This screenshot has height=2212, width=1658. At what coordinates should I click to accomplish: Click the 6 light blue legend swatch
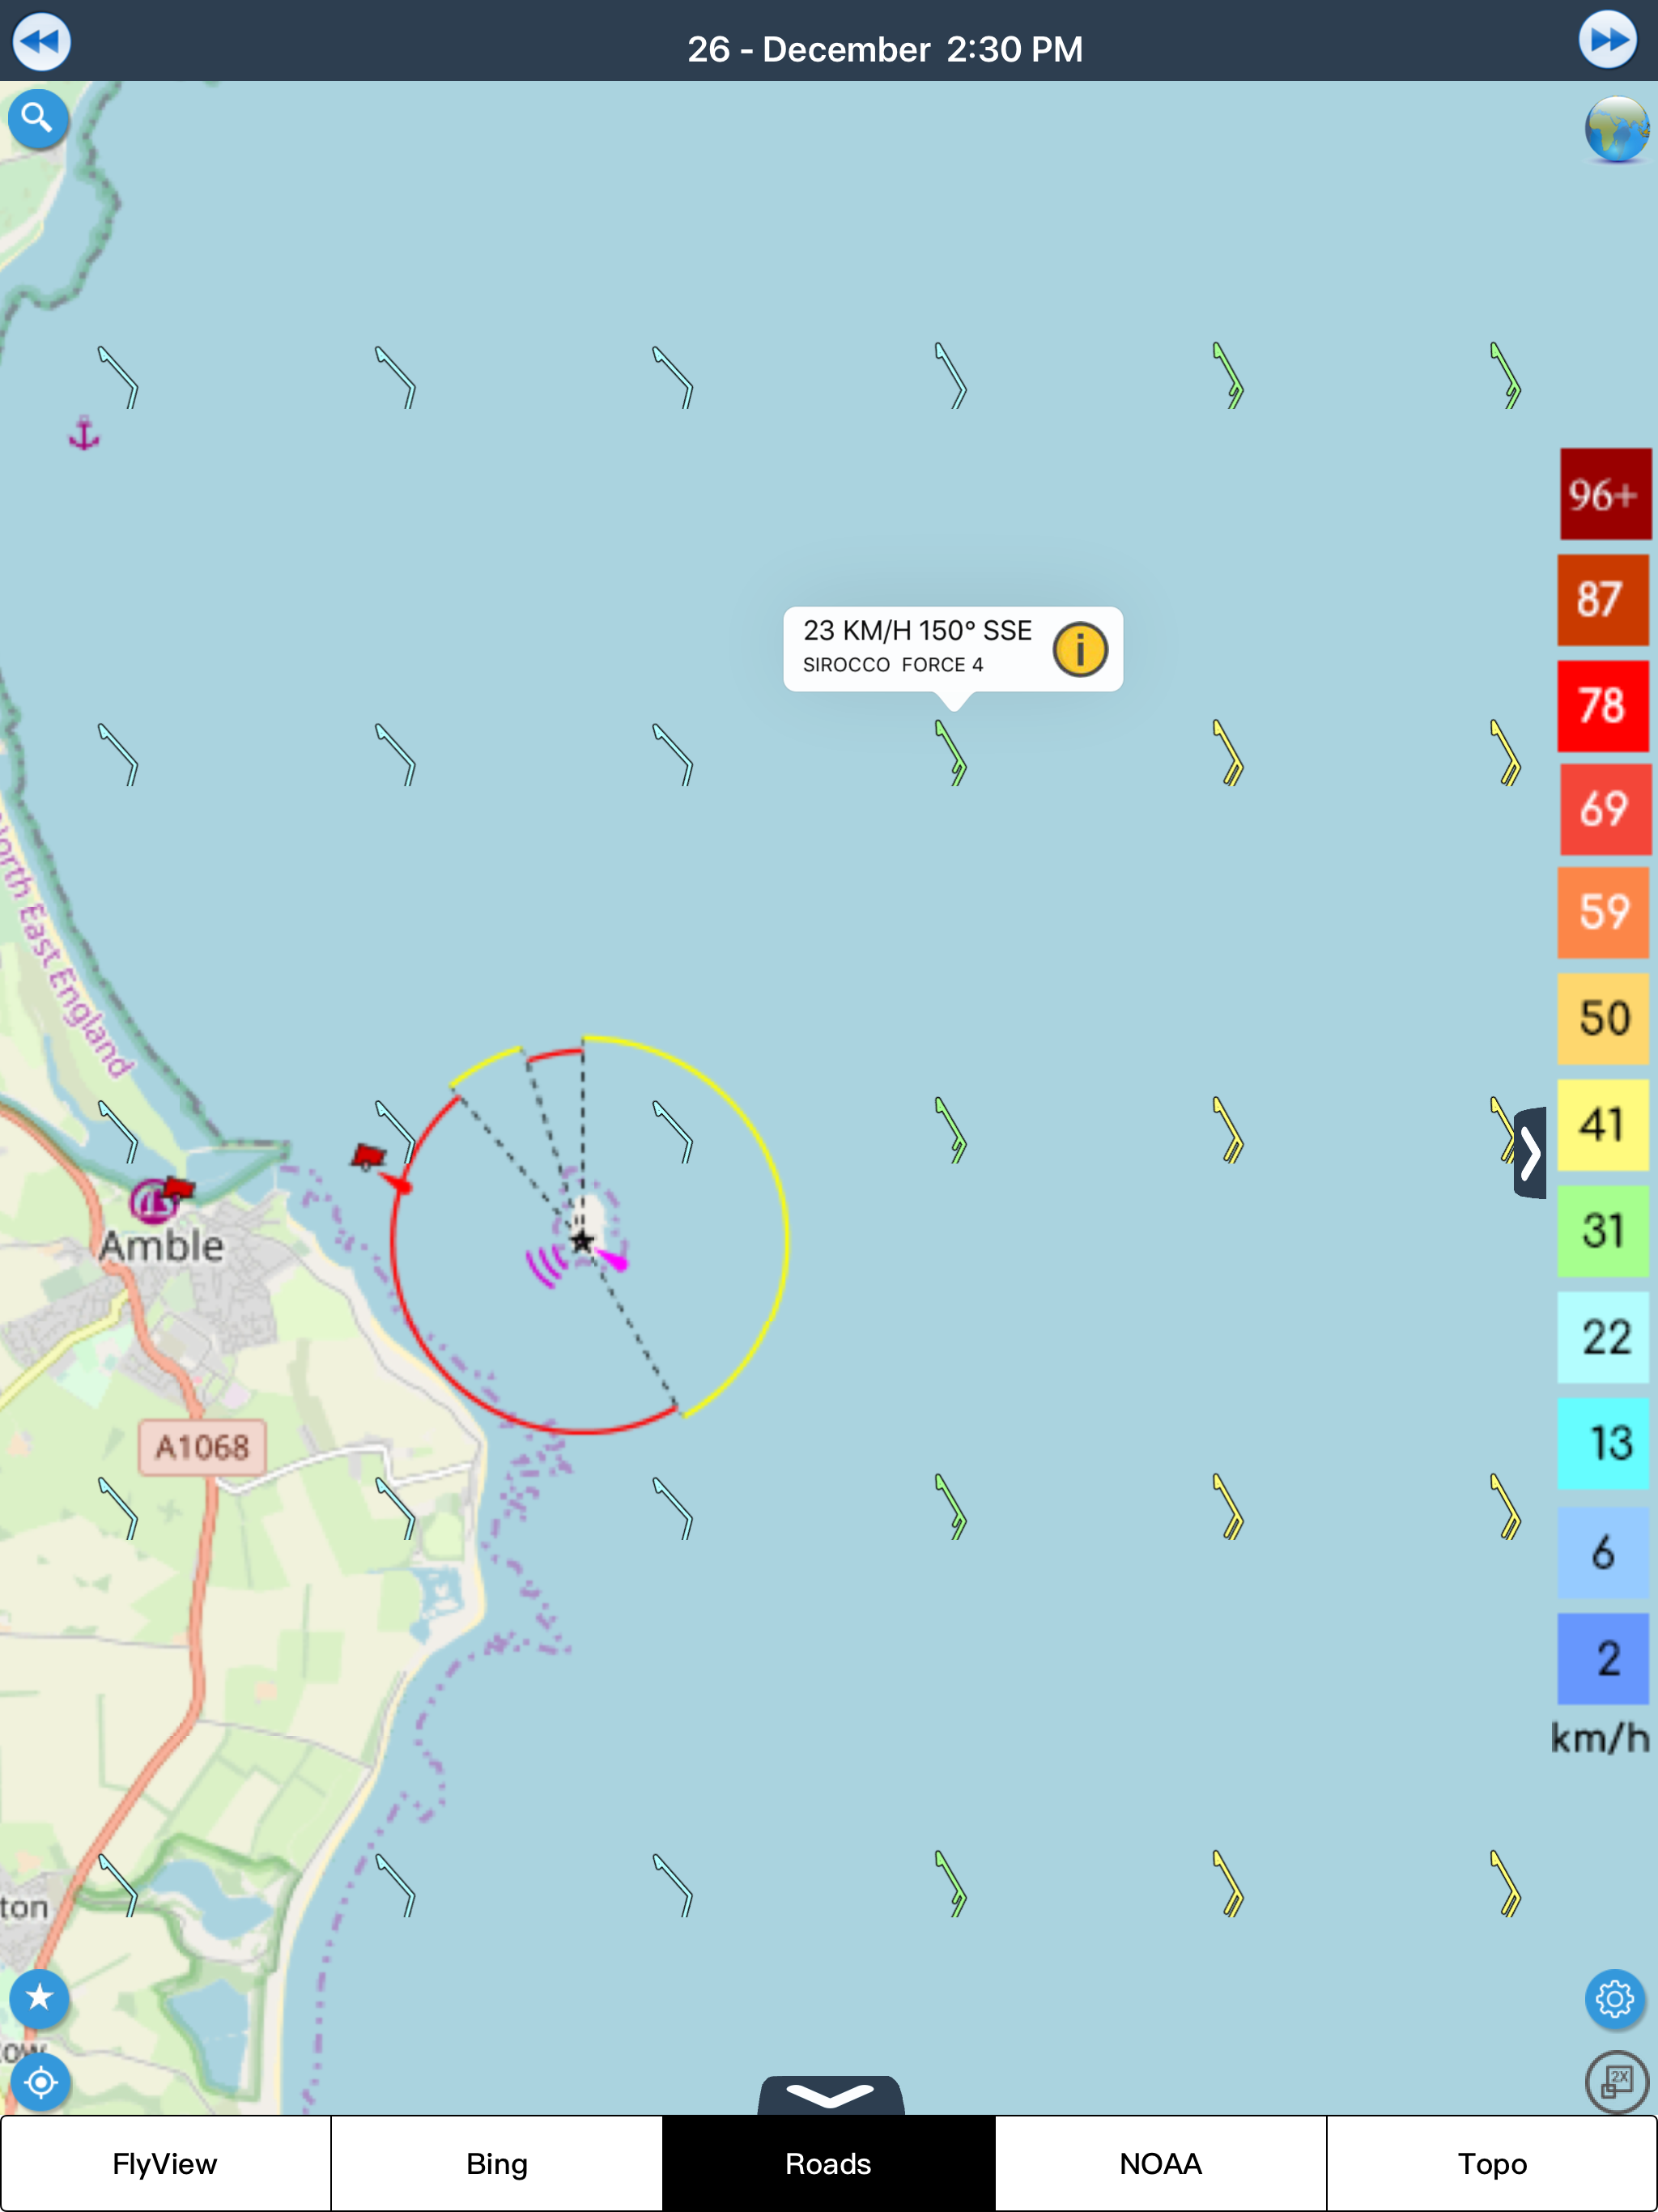1603,1552
